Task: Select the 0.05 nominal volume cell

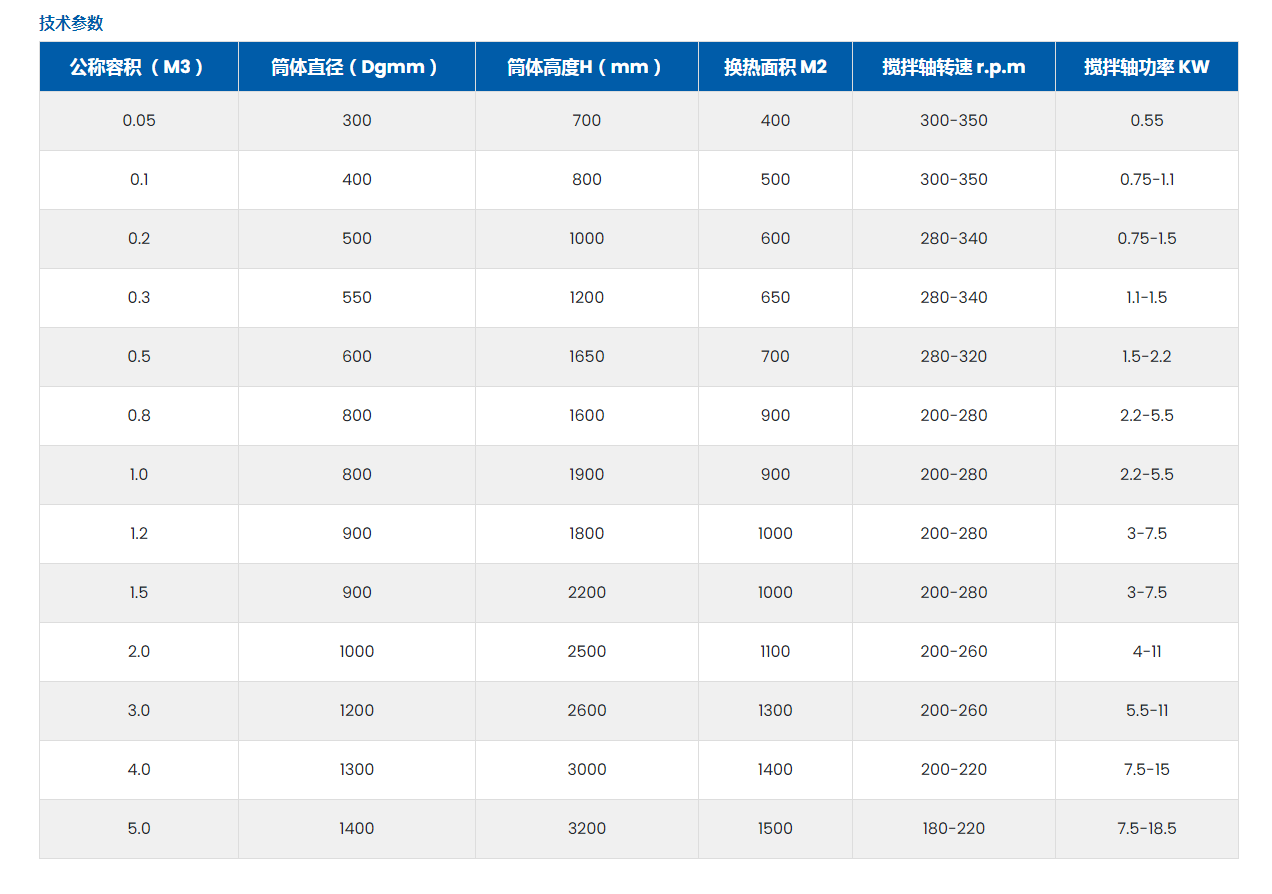Action: click(x=139, y=120)
